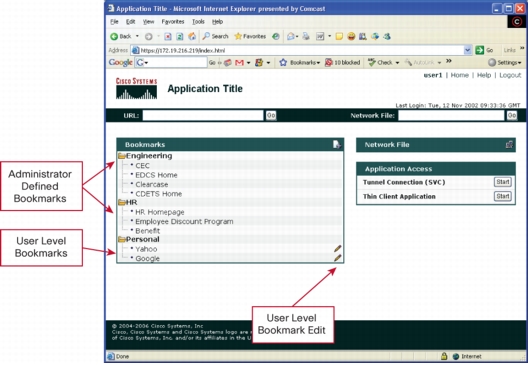529x365 pixels.
Task: Click the Help link in page header
Action: (484, 75)
